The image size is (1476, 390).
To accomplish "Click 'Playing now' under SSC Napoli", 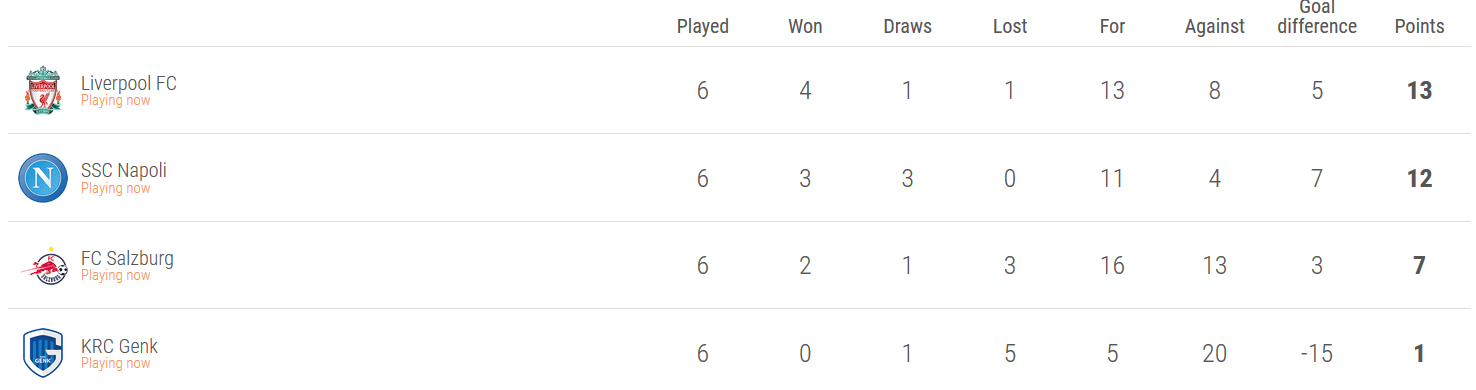I will [116, 188].
